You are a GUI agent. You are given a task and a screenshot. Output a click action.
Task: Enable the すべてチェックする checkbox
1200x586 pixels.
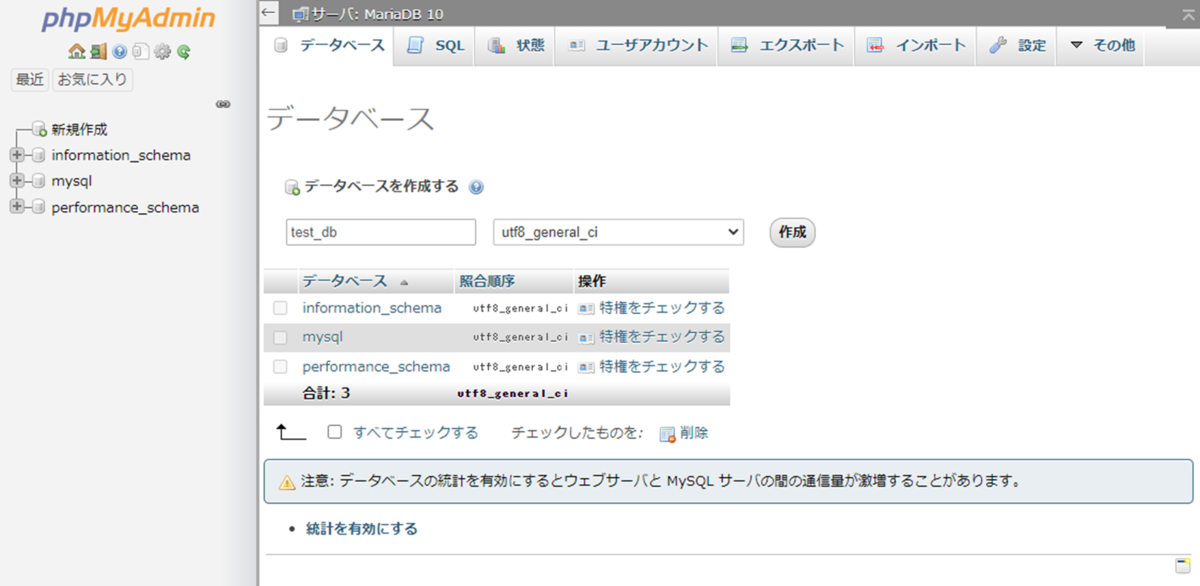[335, 433]
